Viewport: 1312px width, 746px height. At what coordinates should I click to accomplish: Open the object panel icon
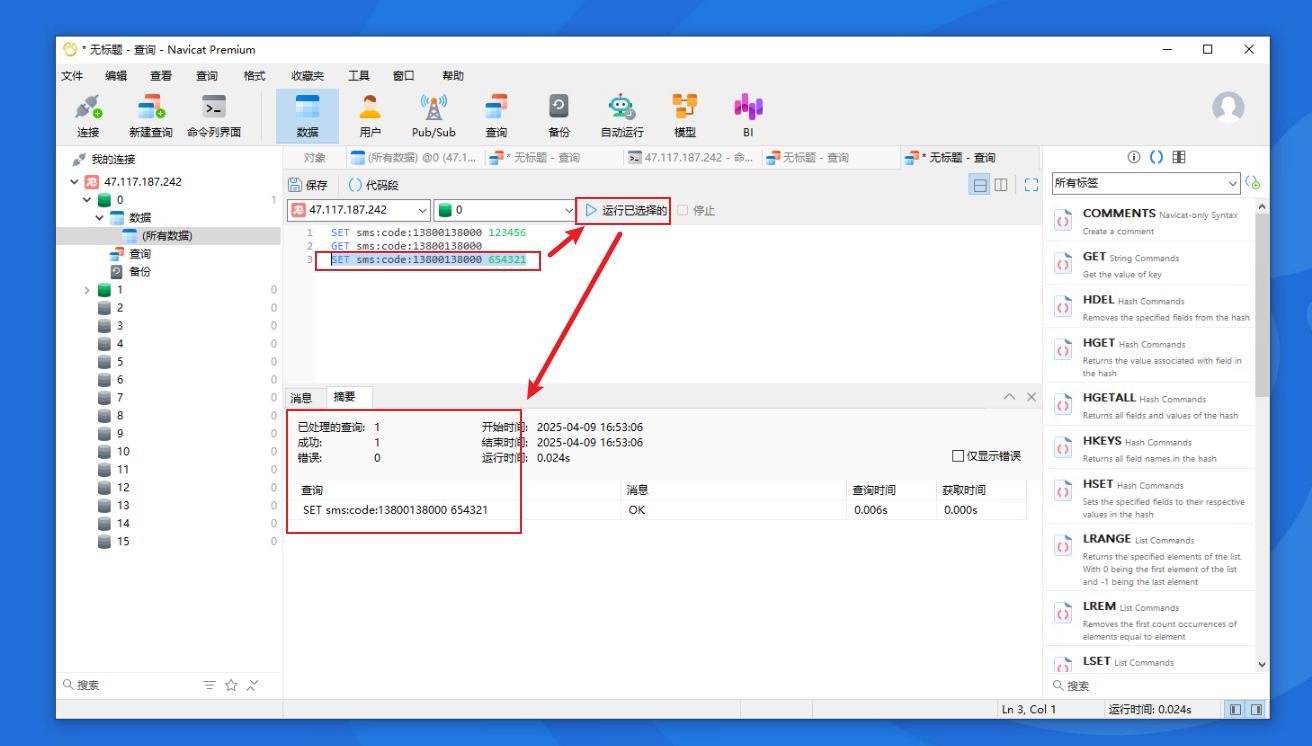click(x=1179, y=157)
